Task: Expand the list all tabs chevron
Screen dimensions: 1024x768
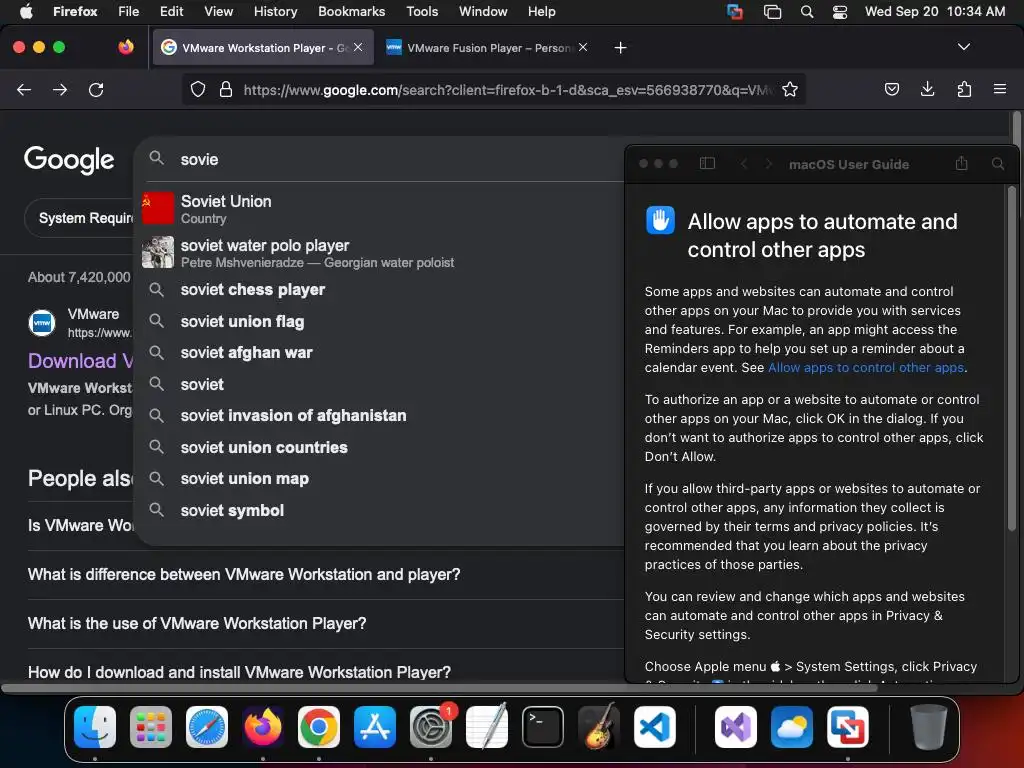Action: [963, 47]
